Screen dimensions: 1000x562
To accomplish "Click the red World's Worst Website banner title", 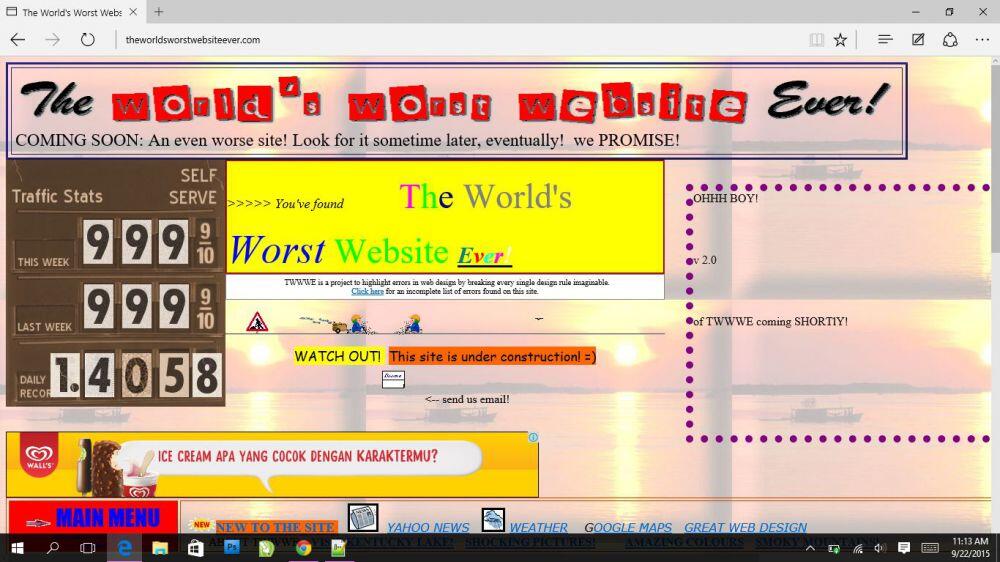I will point(456,103).
